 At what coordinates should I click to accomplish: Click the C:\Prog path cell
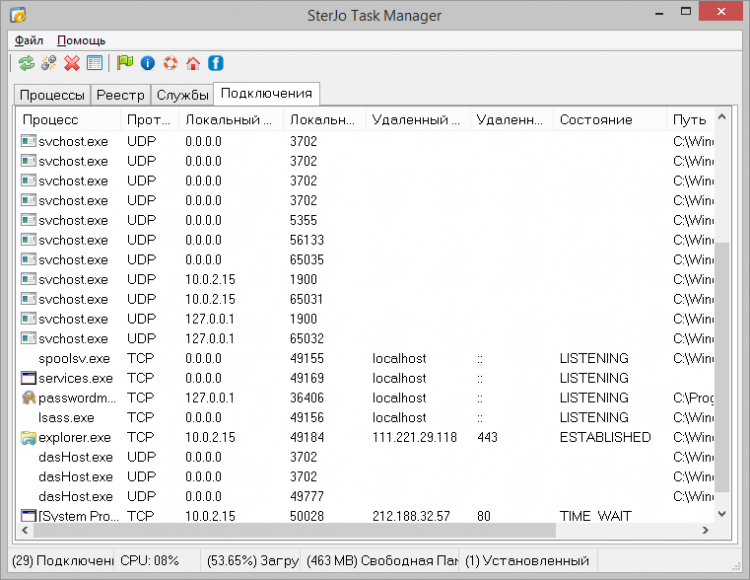point(693,398)
